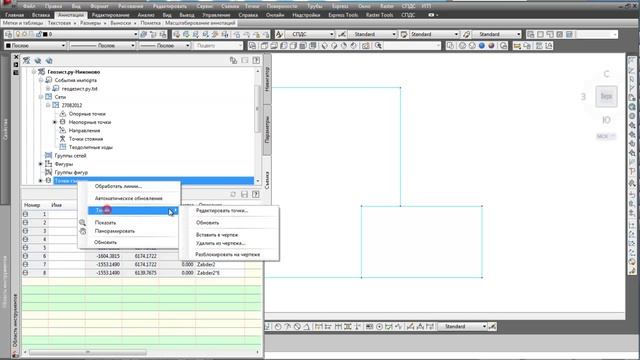Toggle 'Автоматическое обновление' in context menu

click(x=129, y=198)
